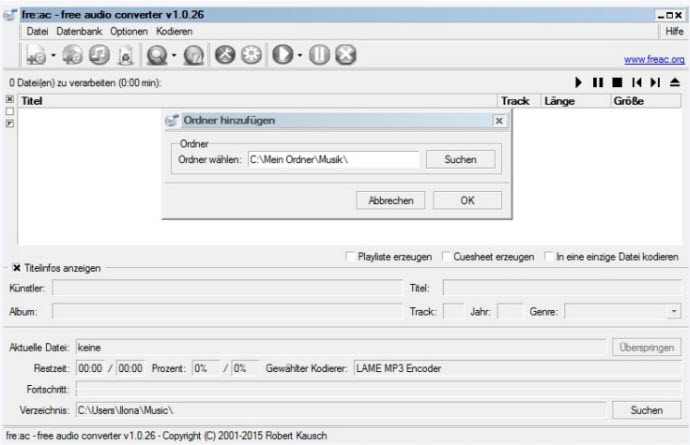Image resolution: width=690 pixels, height=445 pixels.
Task: Sort joblist by Titel column header
Action: [x=257, y=101]
